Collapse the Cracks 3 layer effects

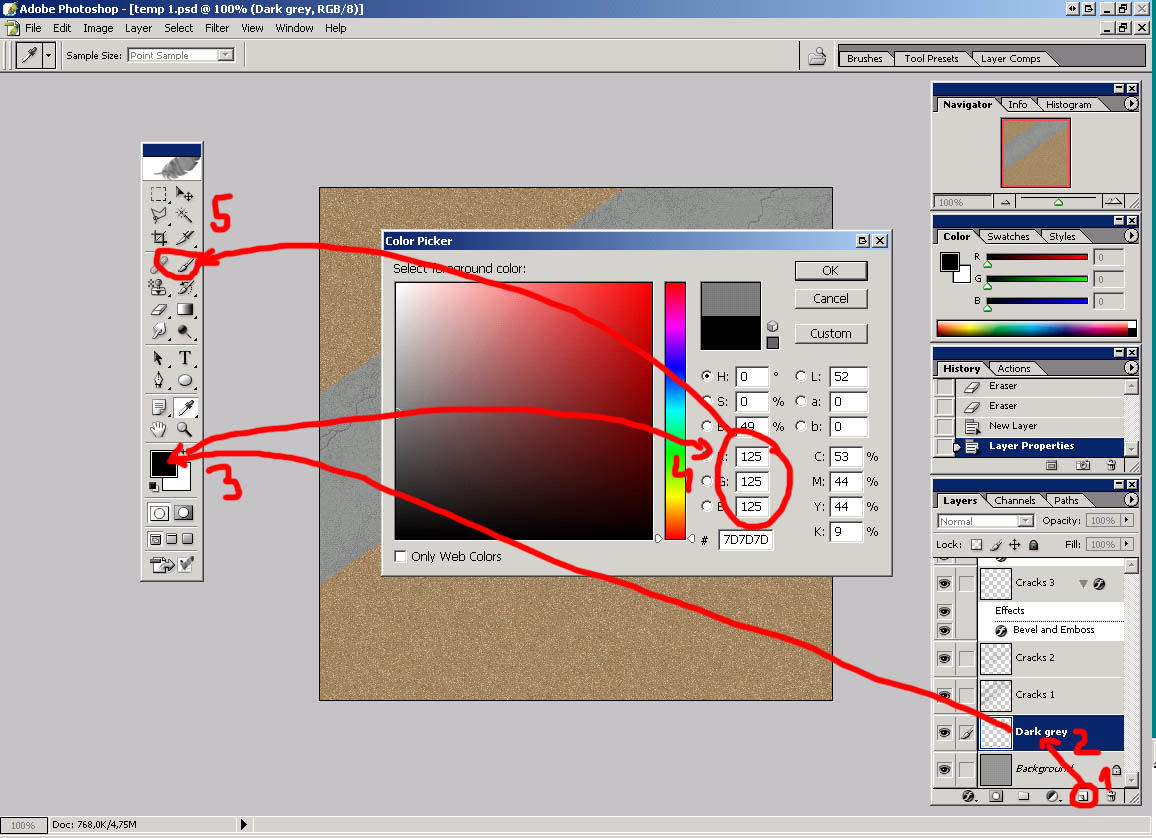pyautogui.click(x=1082, y=583)
